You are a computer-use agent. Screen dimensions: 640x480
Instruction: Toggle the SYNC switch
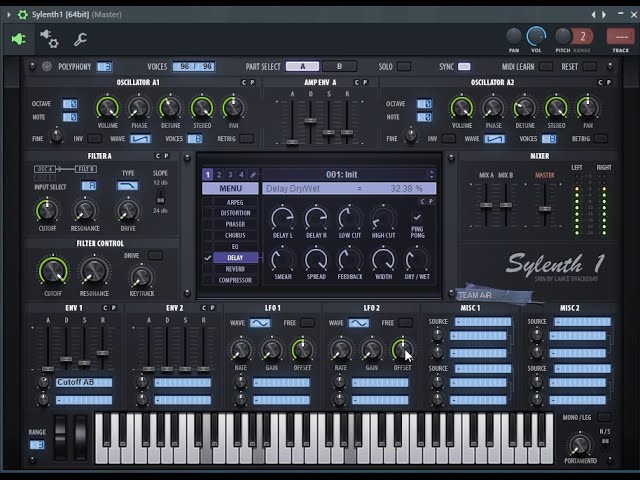coord(464,67)
